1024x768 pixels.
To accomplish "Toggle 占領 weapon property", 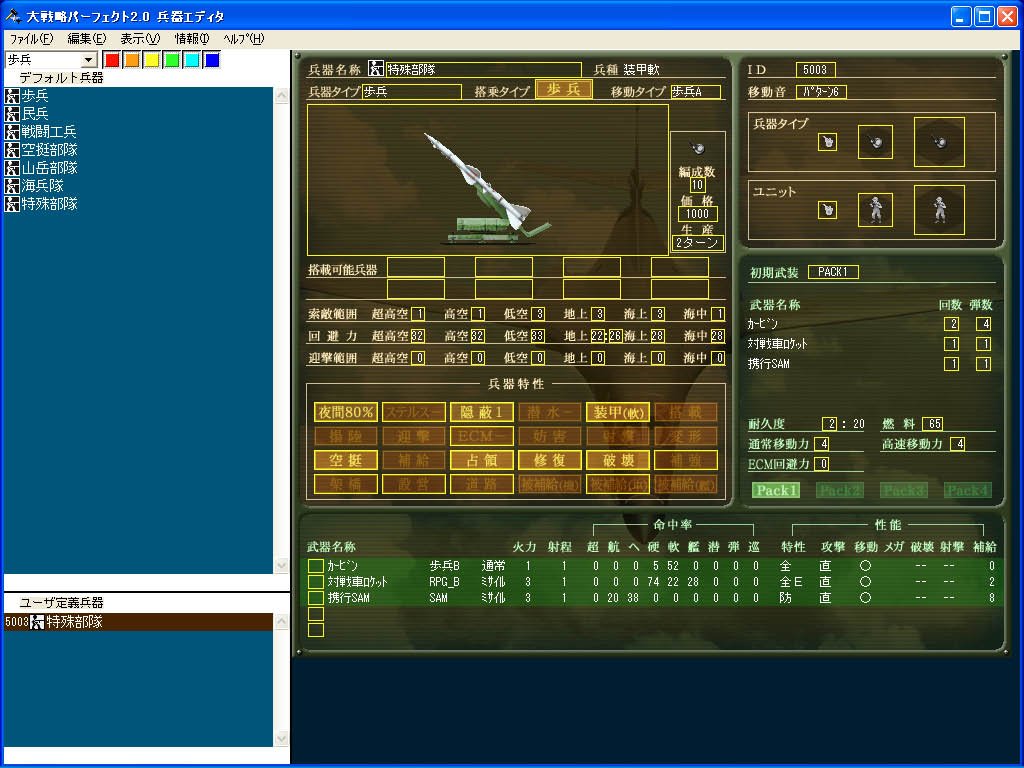I will click(481, 460).
